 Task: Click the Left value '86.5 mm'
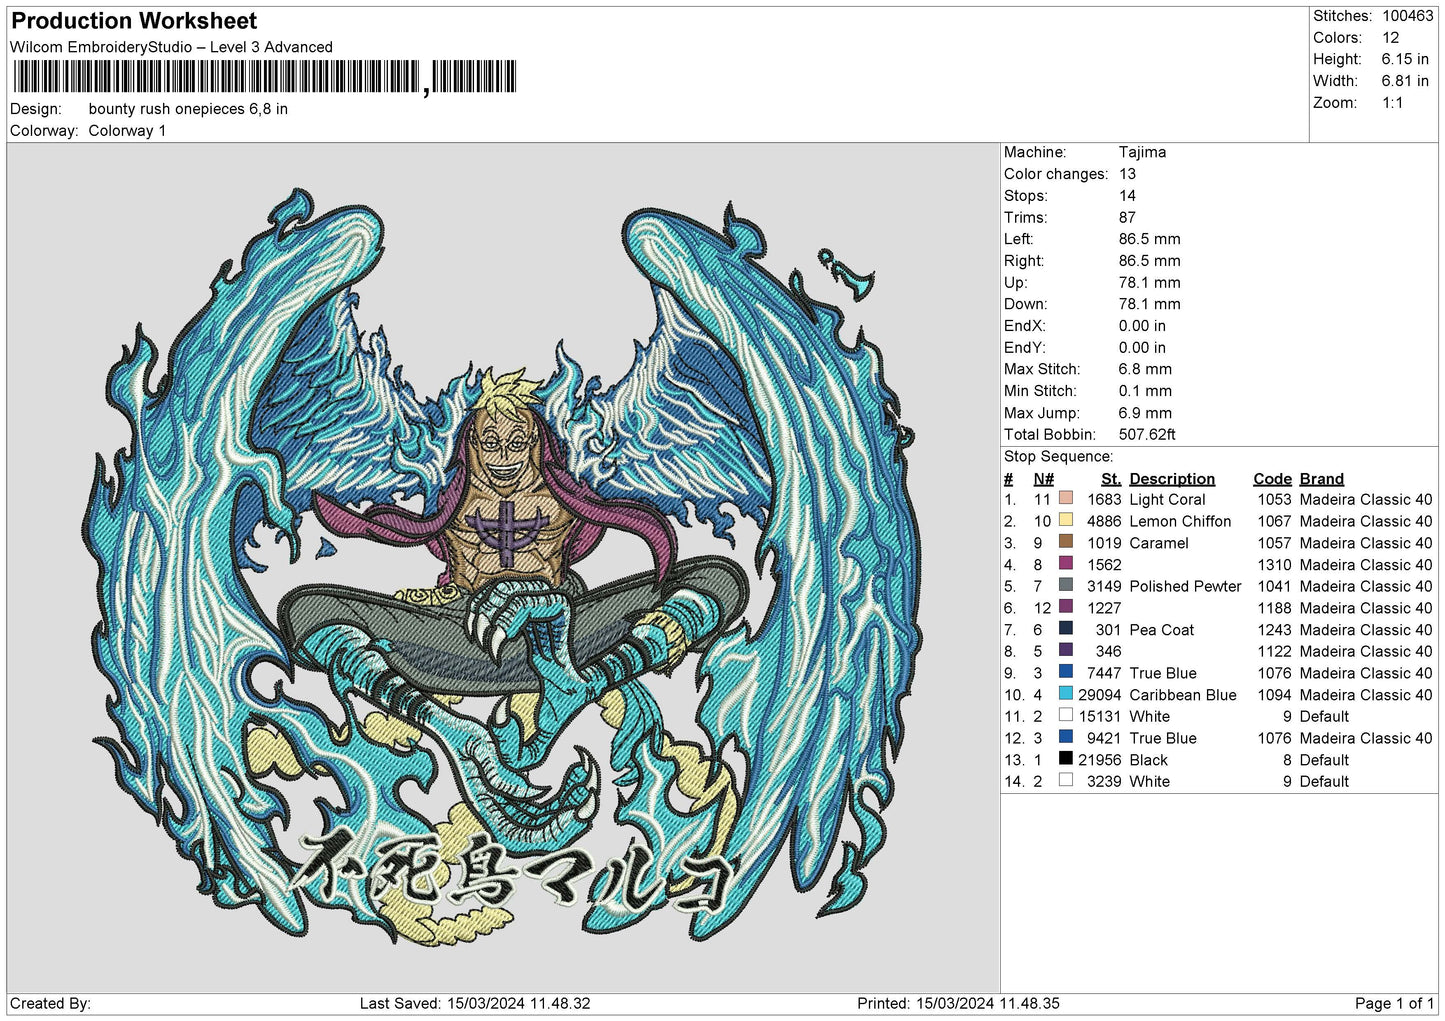point(1149,239)
